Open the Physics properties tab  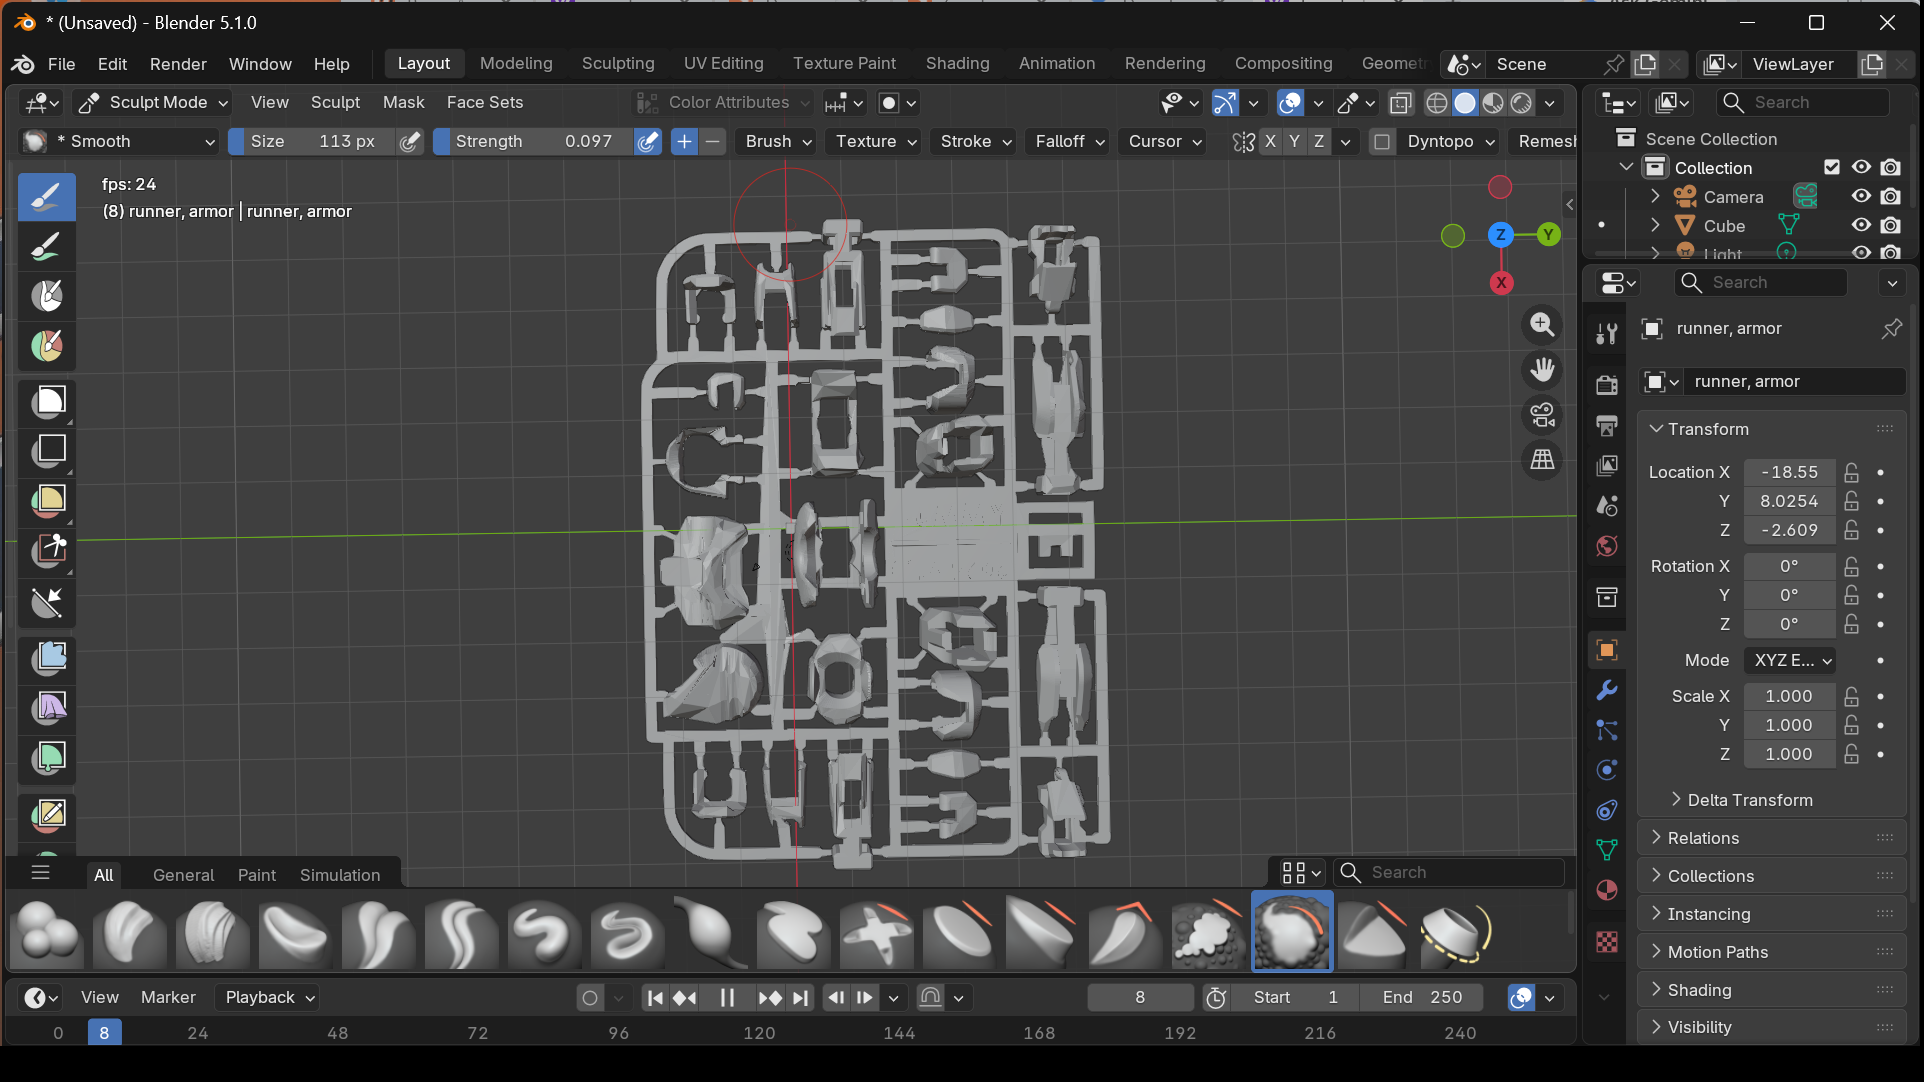coord(1607,770)
